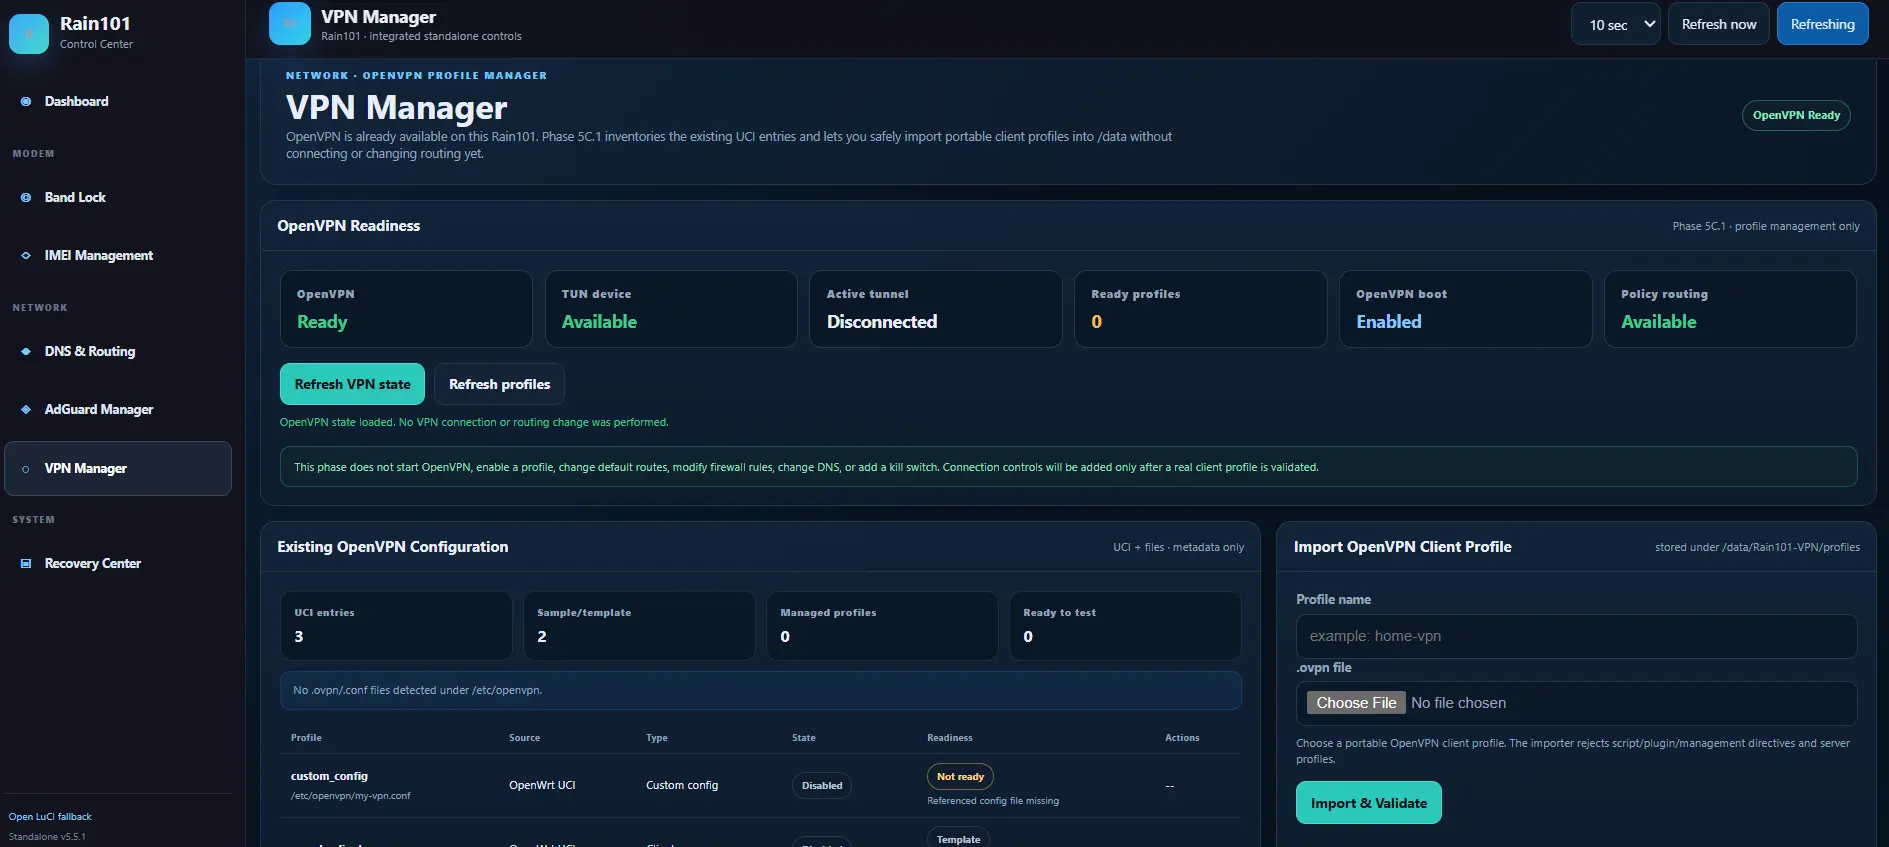Screen dimensions: 1889x847
Task: Click the phase warning notice banner
Action: point(1068,467)
